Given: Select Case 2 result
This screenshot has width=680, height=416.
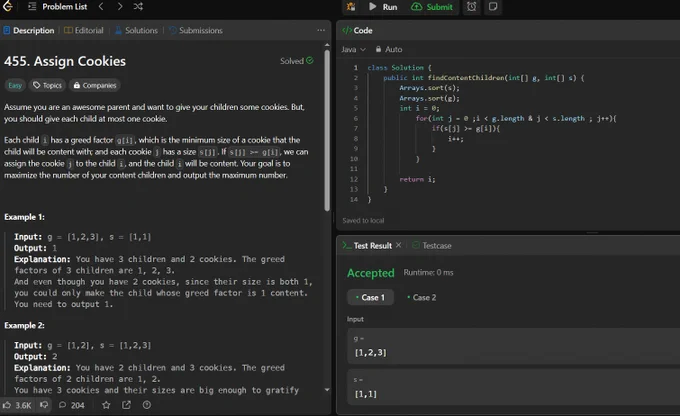Looking at the screenshot, I should [422, 298].
